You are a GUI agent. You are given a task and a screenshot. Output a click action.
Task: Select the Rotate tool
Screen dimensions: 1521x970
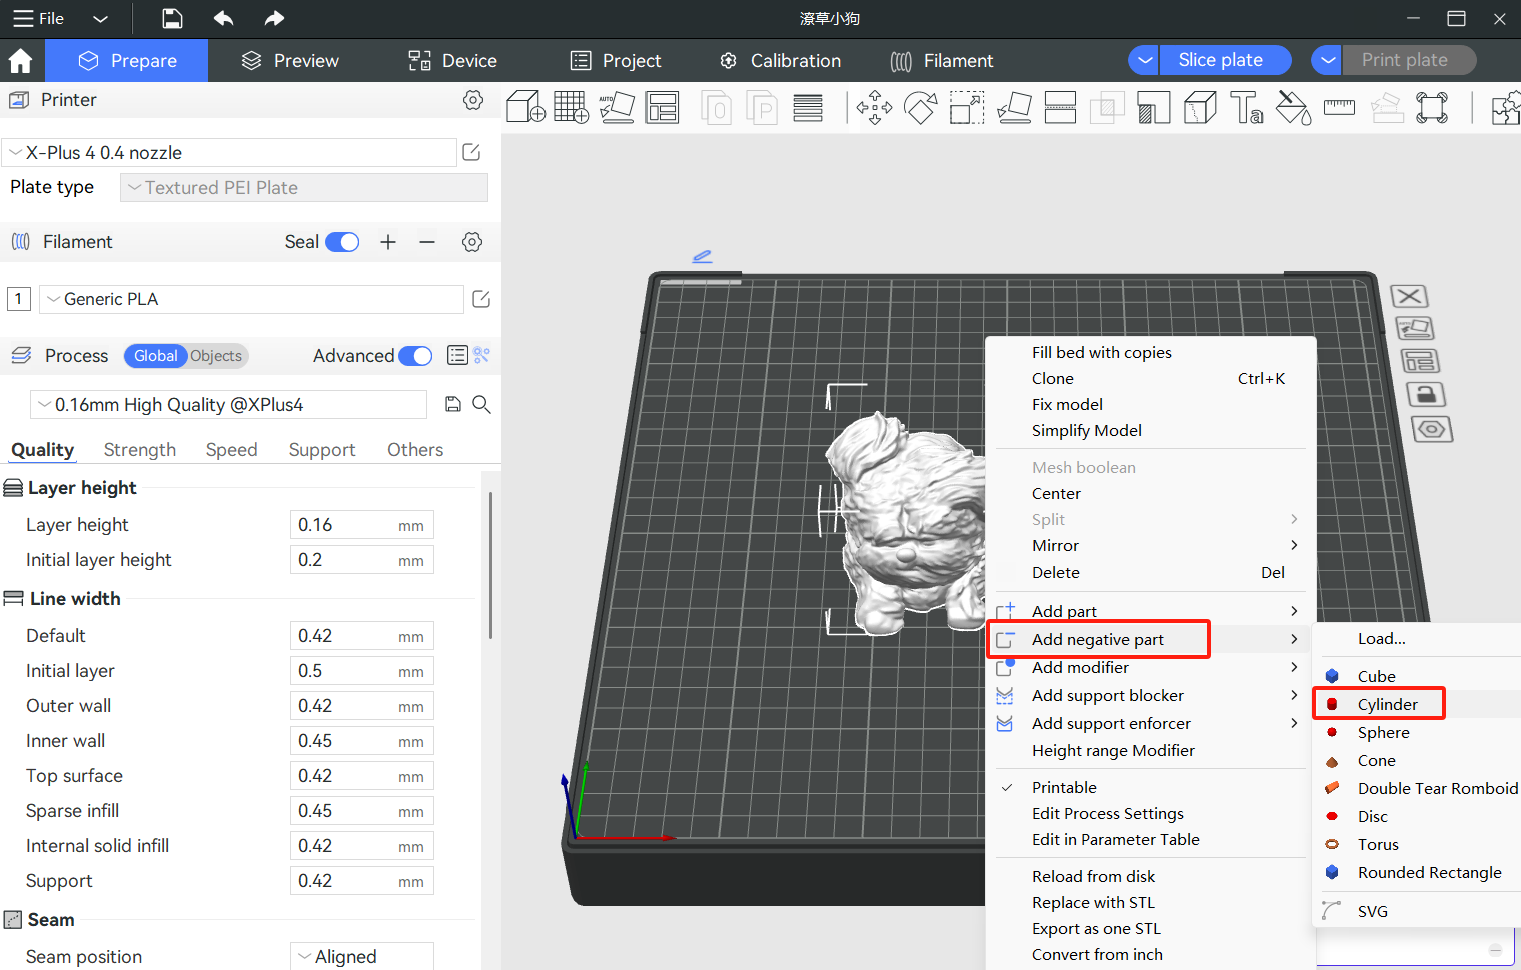(x=921, y=107)
